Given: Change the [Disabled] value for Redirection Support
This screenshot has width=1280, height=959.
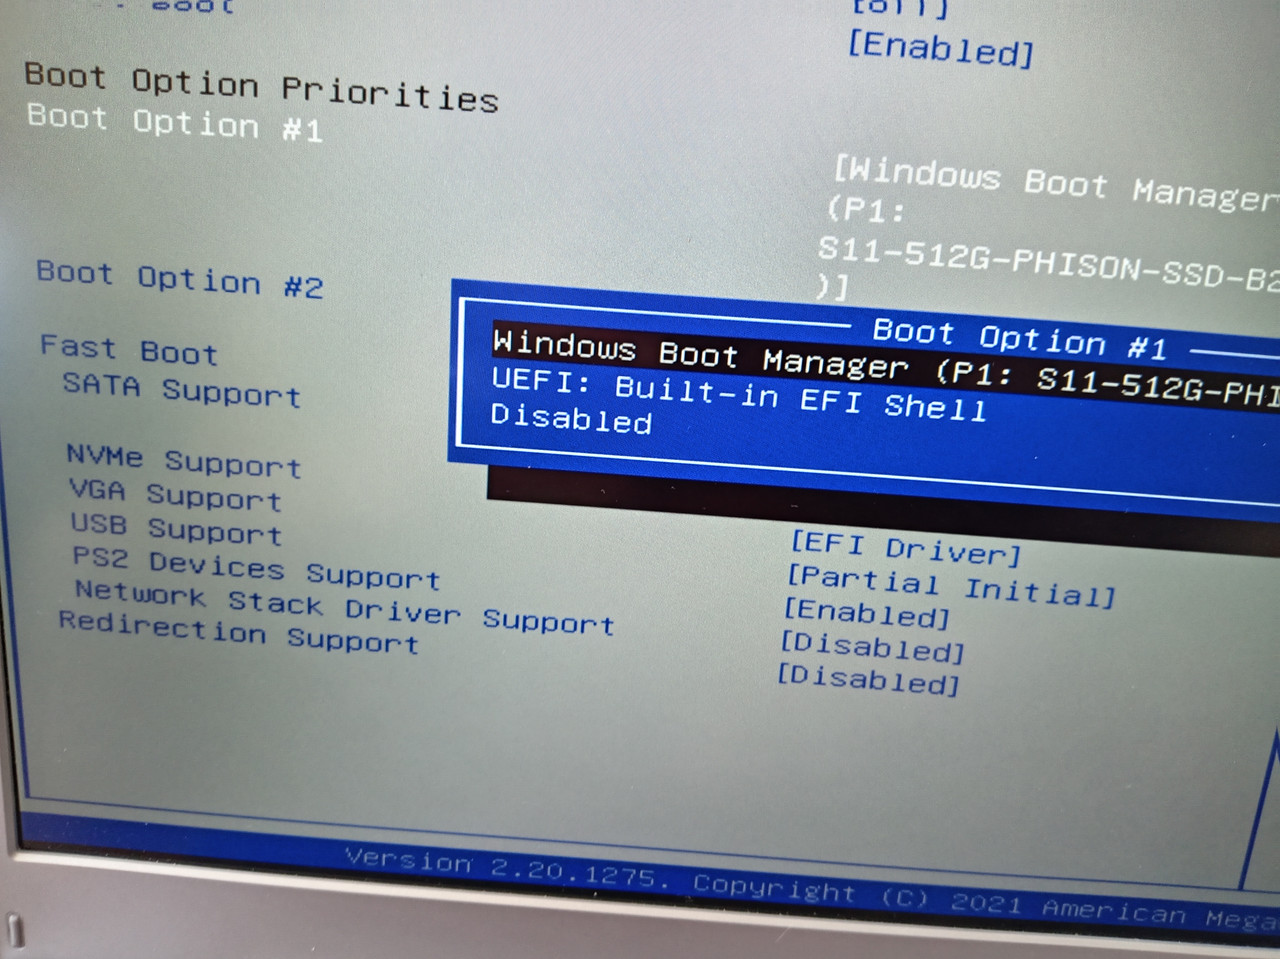Looking at the screenshot, I should point(869,680).
